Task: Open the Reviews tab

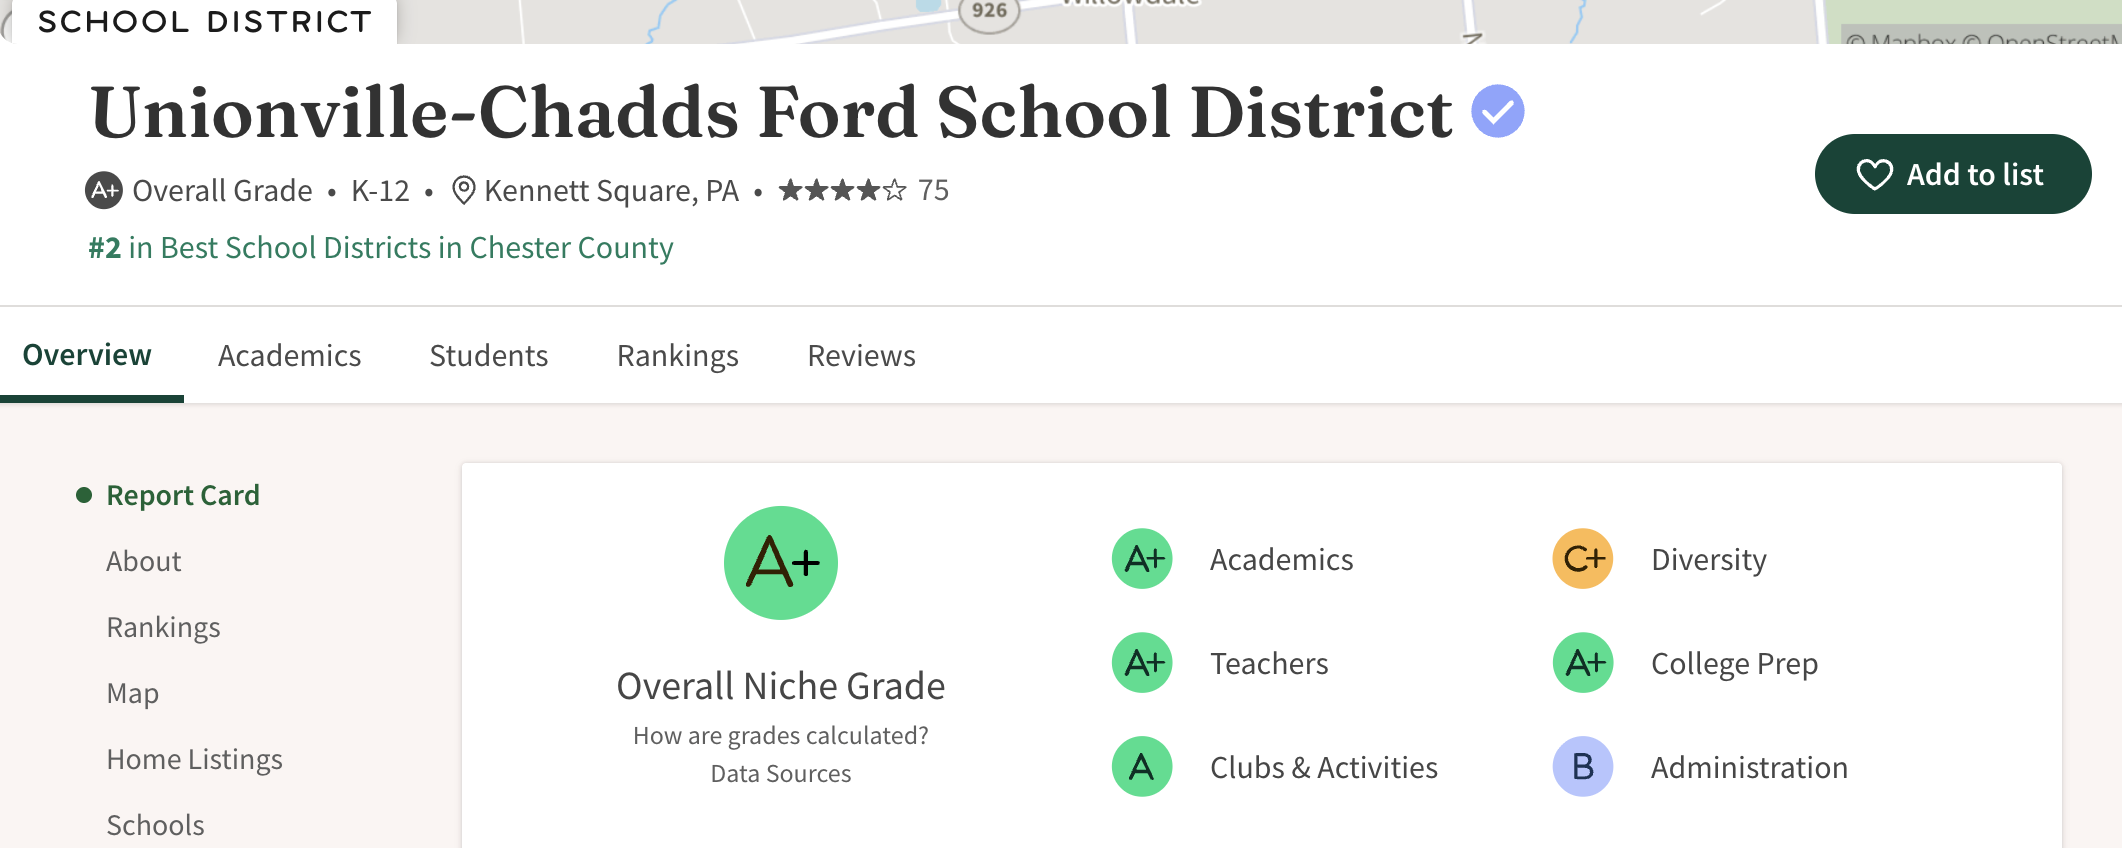Action: (x=861, y=356)
